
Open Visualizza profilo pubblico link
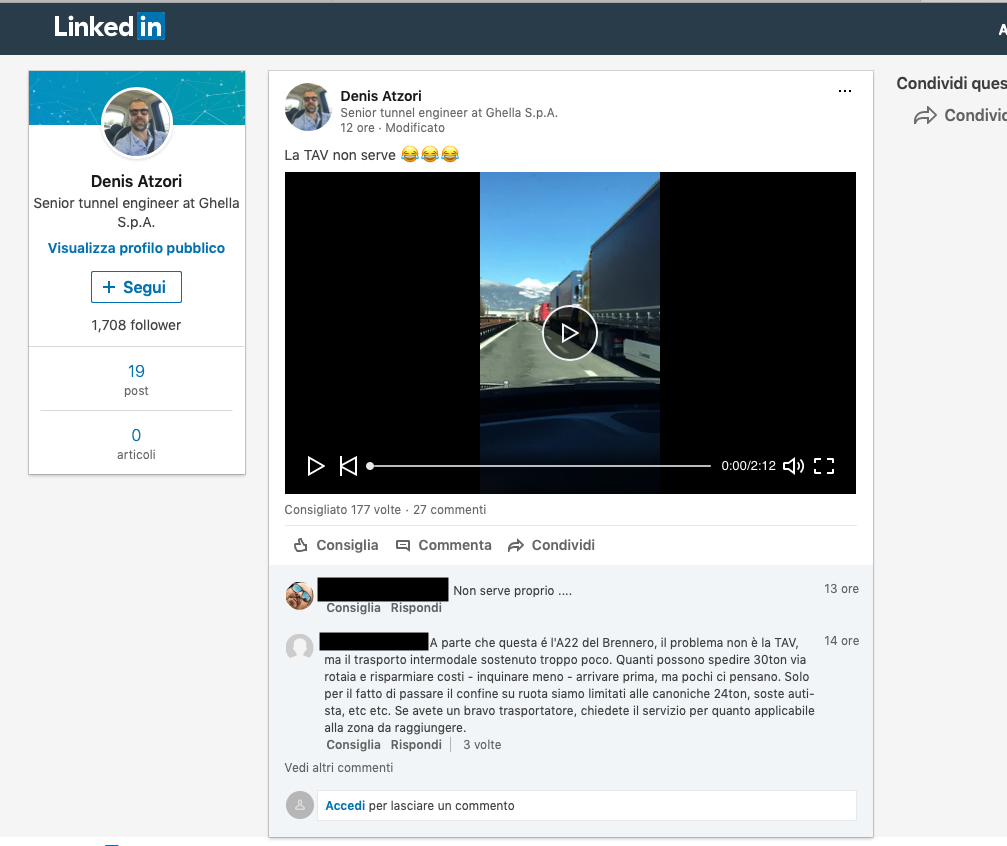pyautogui.click(x=136, y=248)
